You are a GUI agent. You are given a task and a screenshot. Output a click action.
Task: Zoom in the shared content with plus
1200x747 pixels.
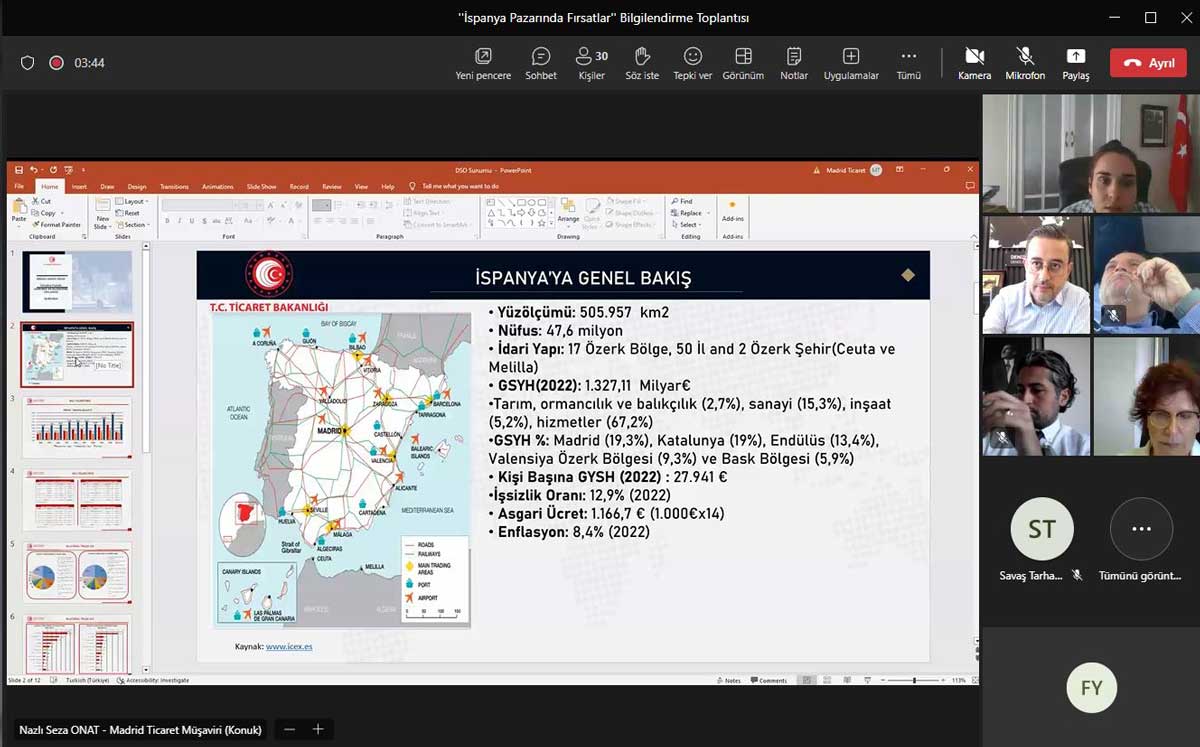click(x=318, y=729)
